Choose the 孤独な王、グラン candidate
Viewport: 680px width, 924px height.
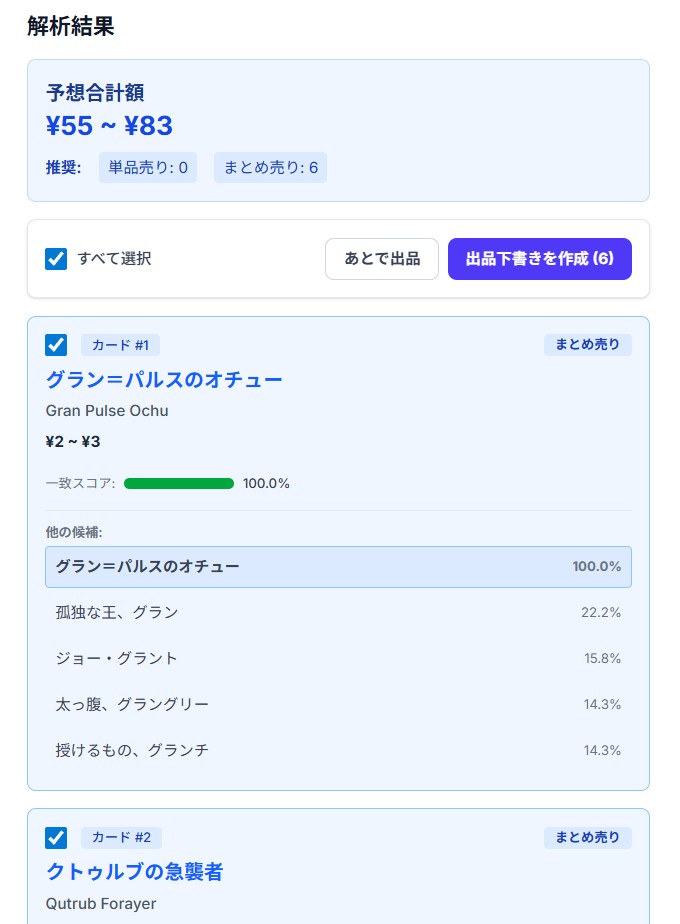(338, 612)
